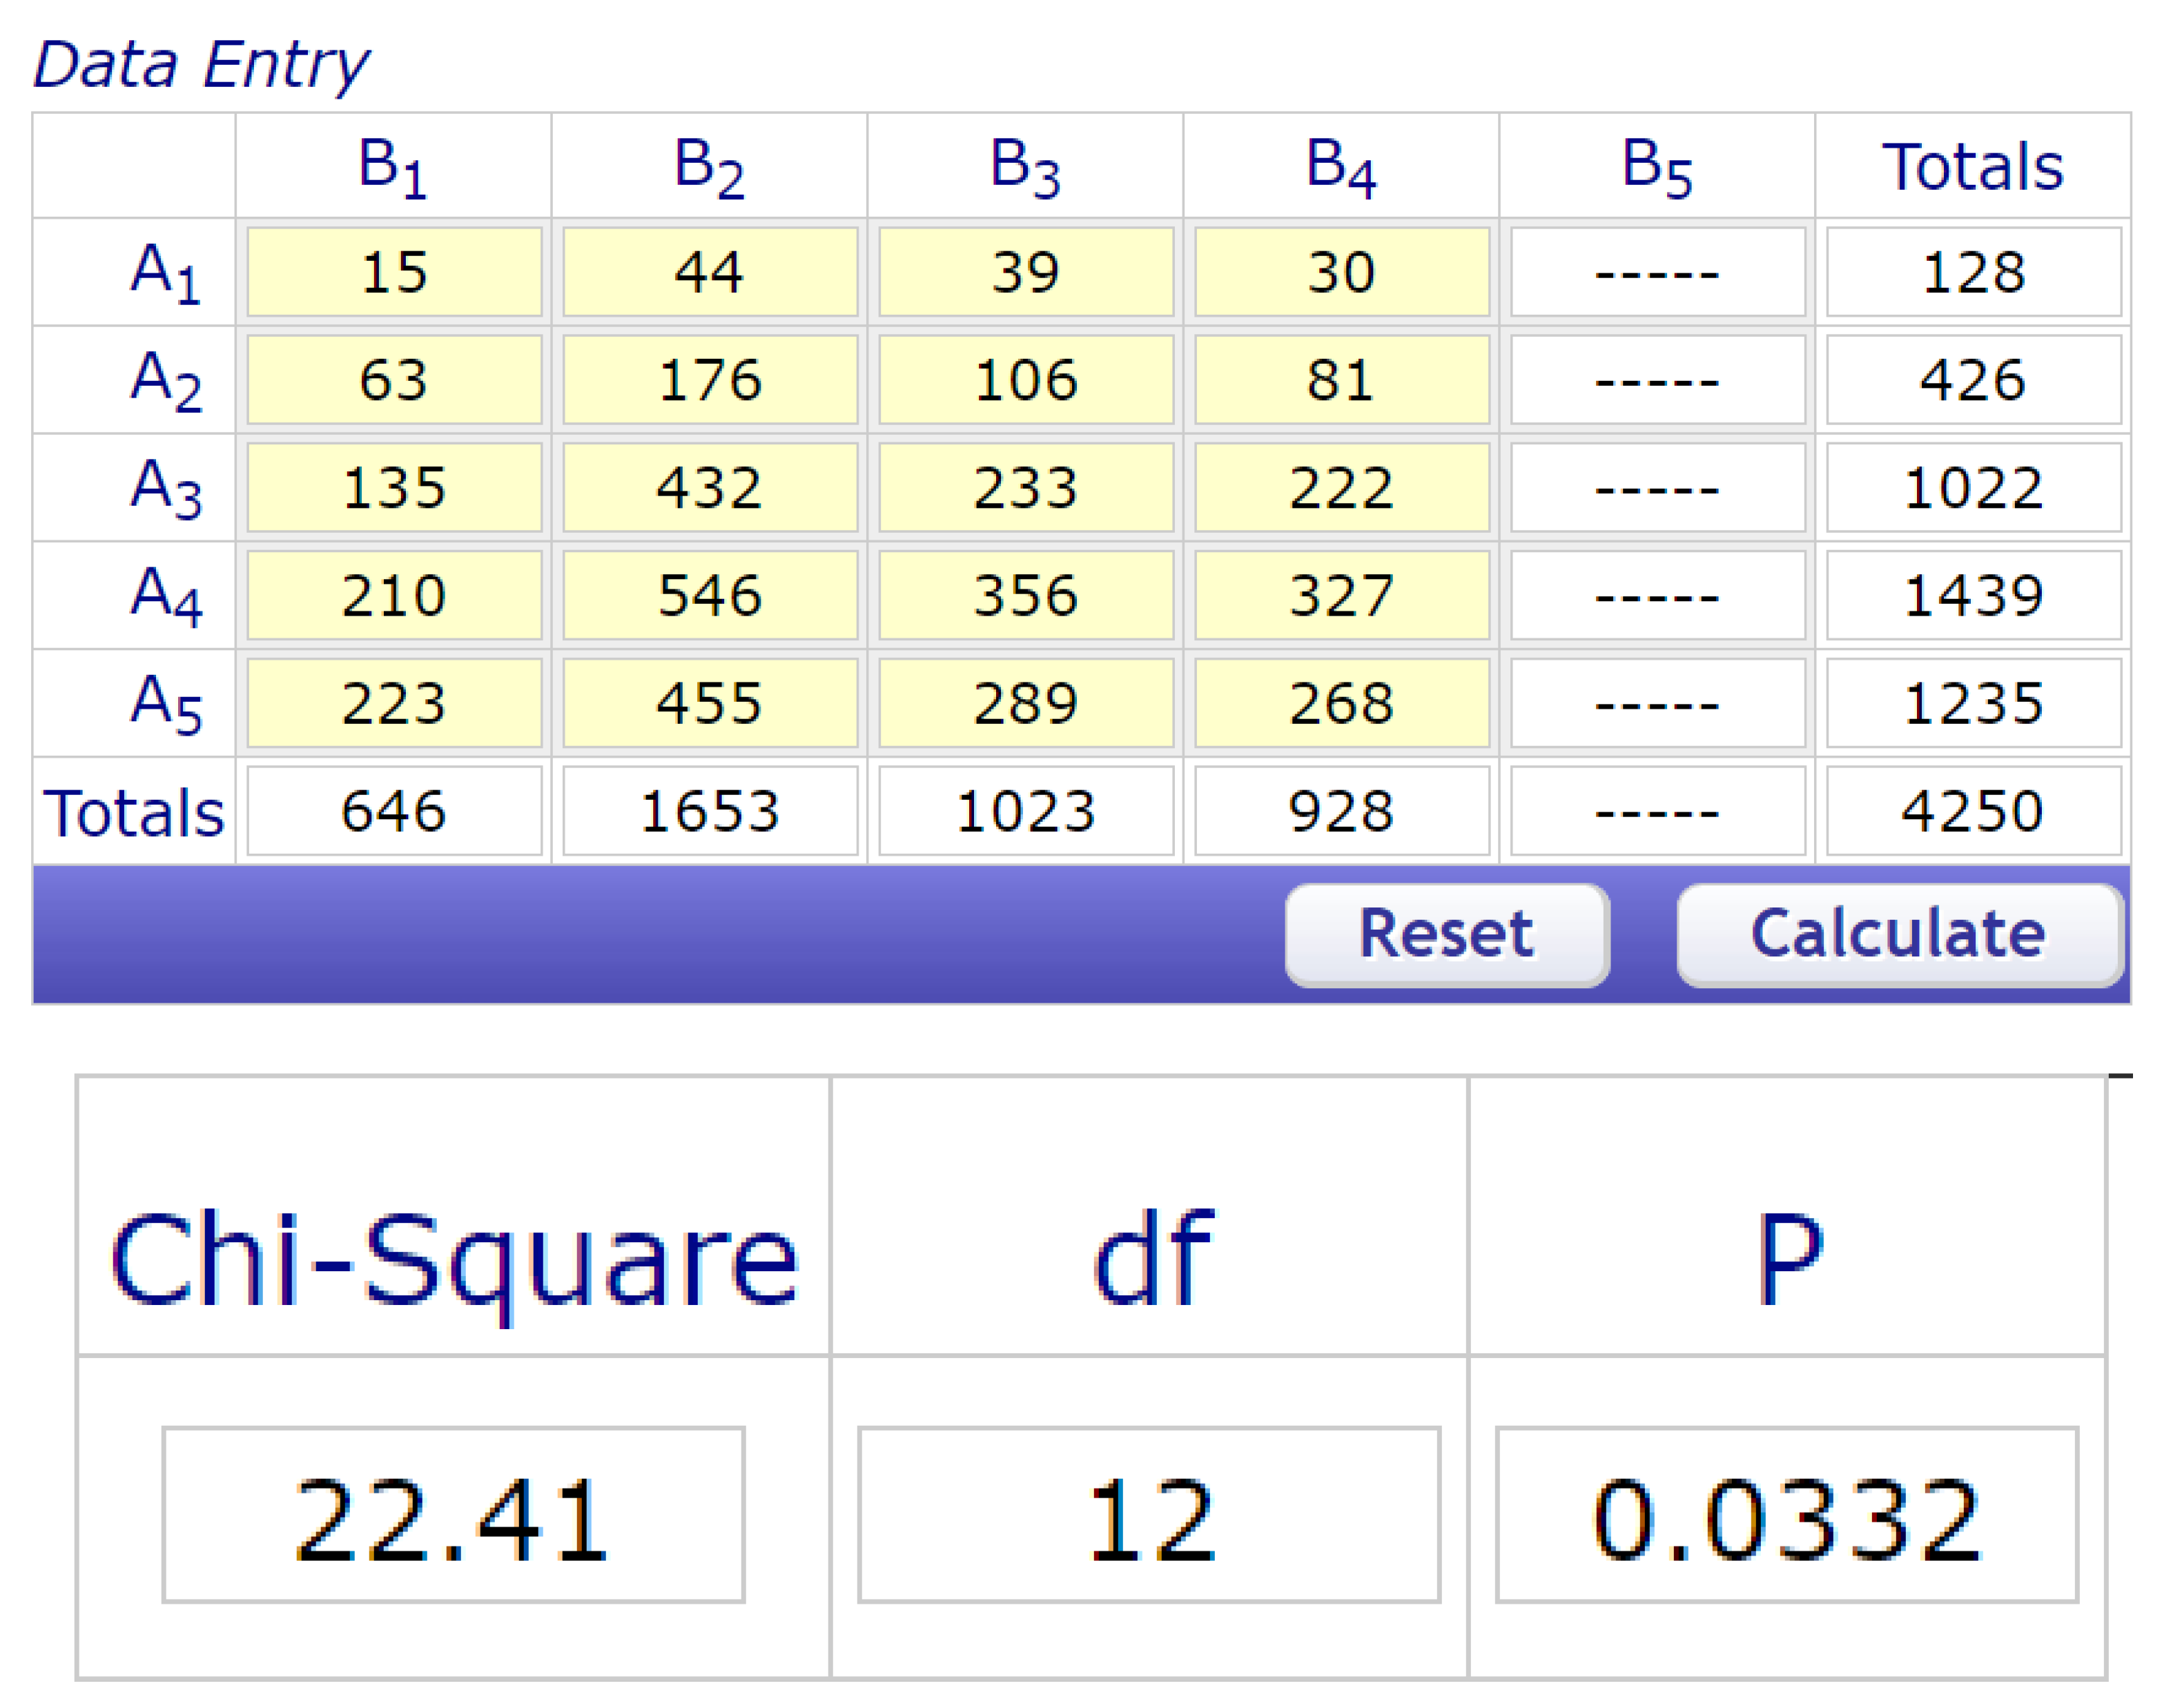This screenshot has width=2162, height=1708.
Task: Select the A3 B3 cell showing 233
Action: (x=1026, y=488)
